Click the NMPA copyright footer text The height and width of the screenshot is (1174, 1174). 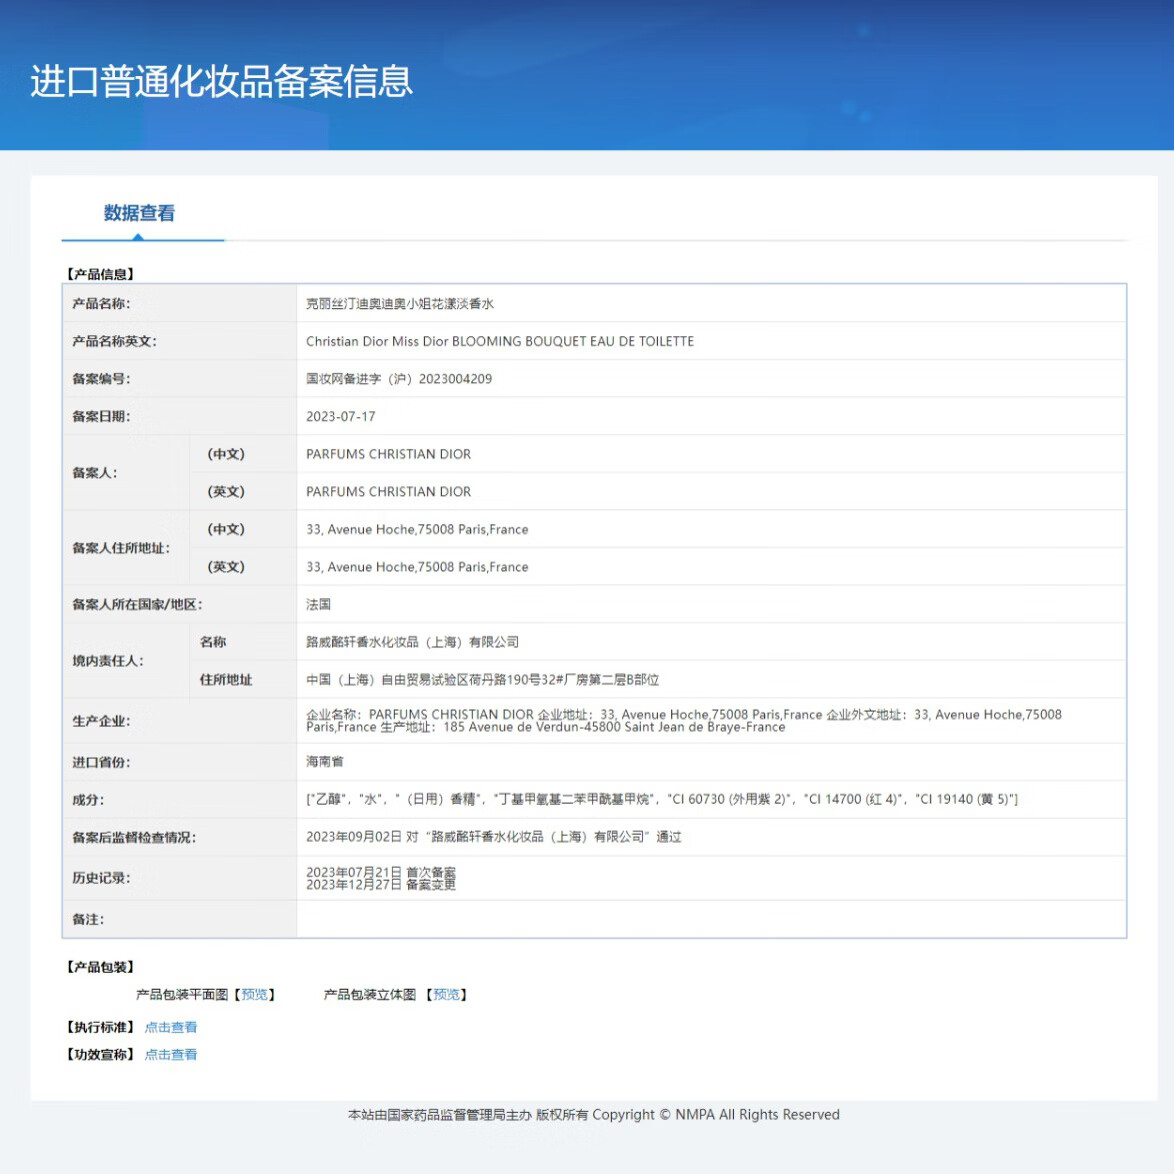pos(592,1114)
